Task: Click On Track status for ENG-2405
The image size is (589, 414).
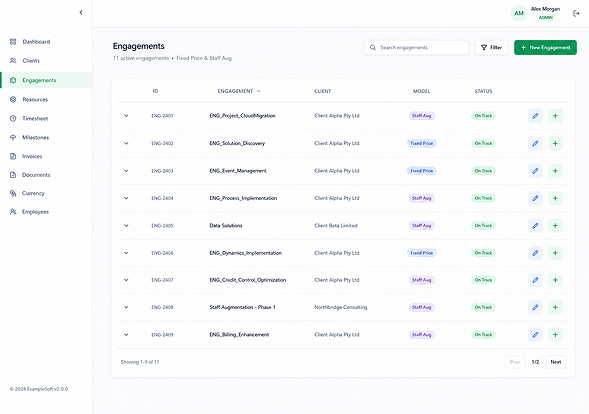Action: [483, 225]
